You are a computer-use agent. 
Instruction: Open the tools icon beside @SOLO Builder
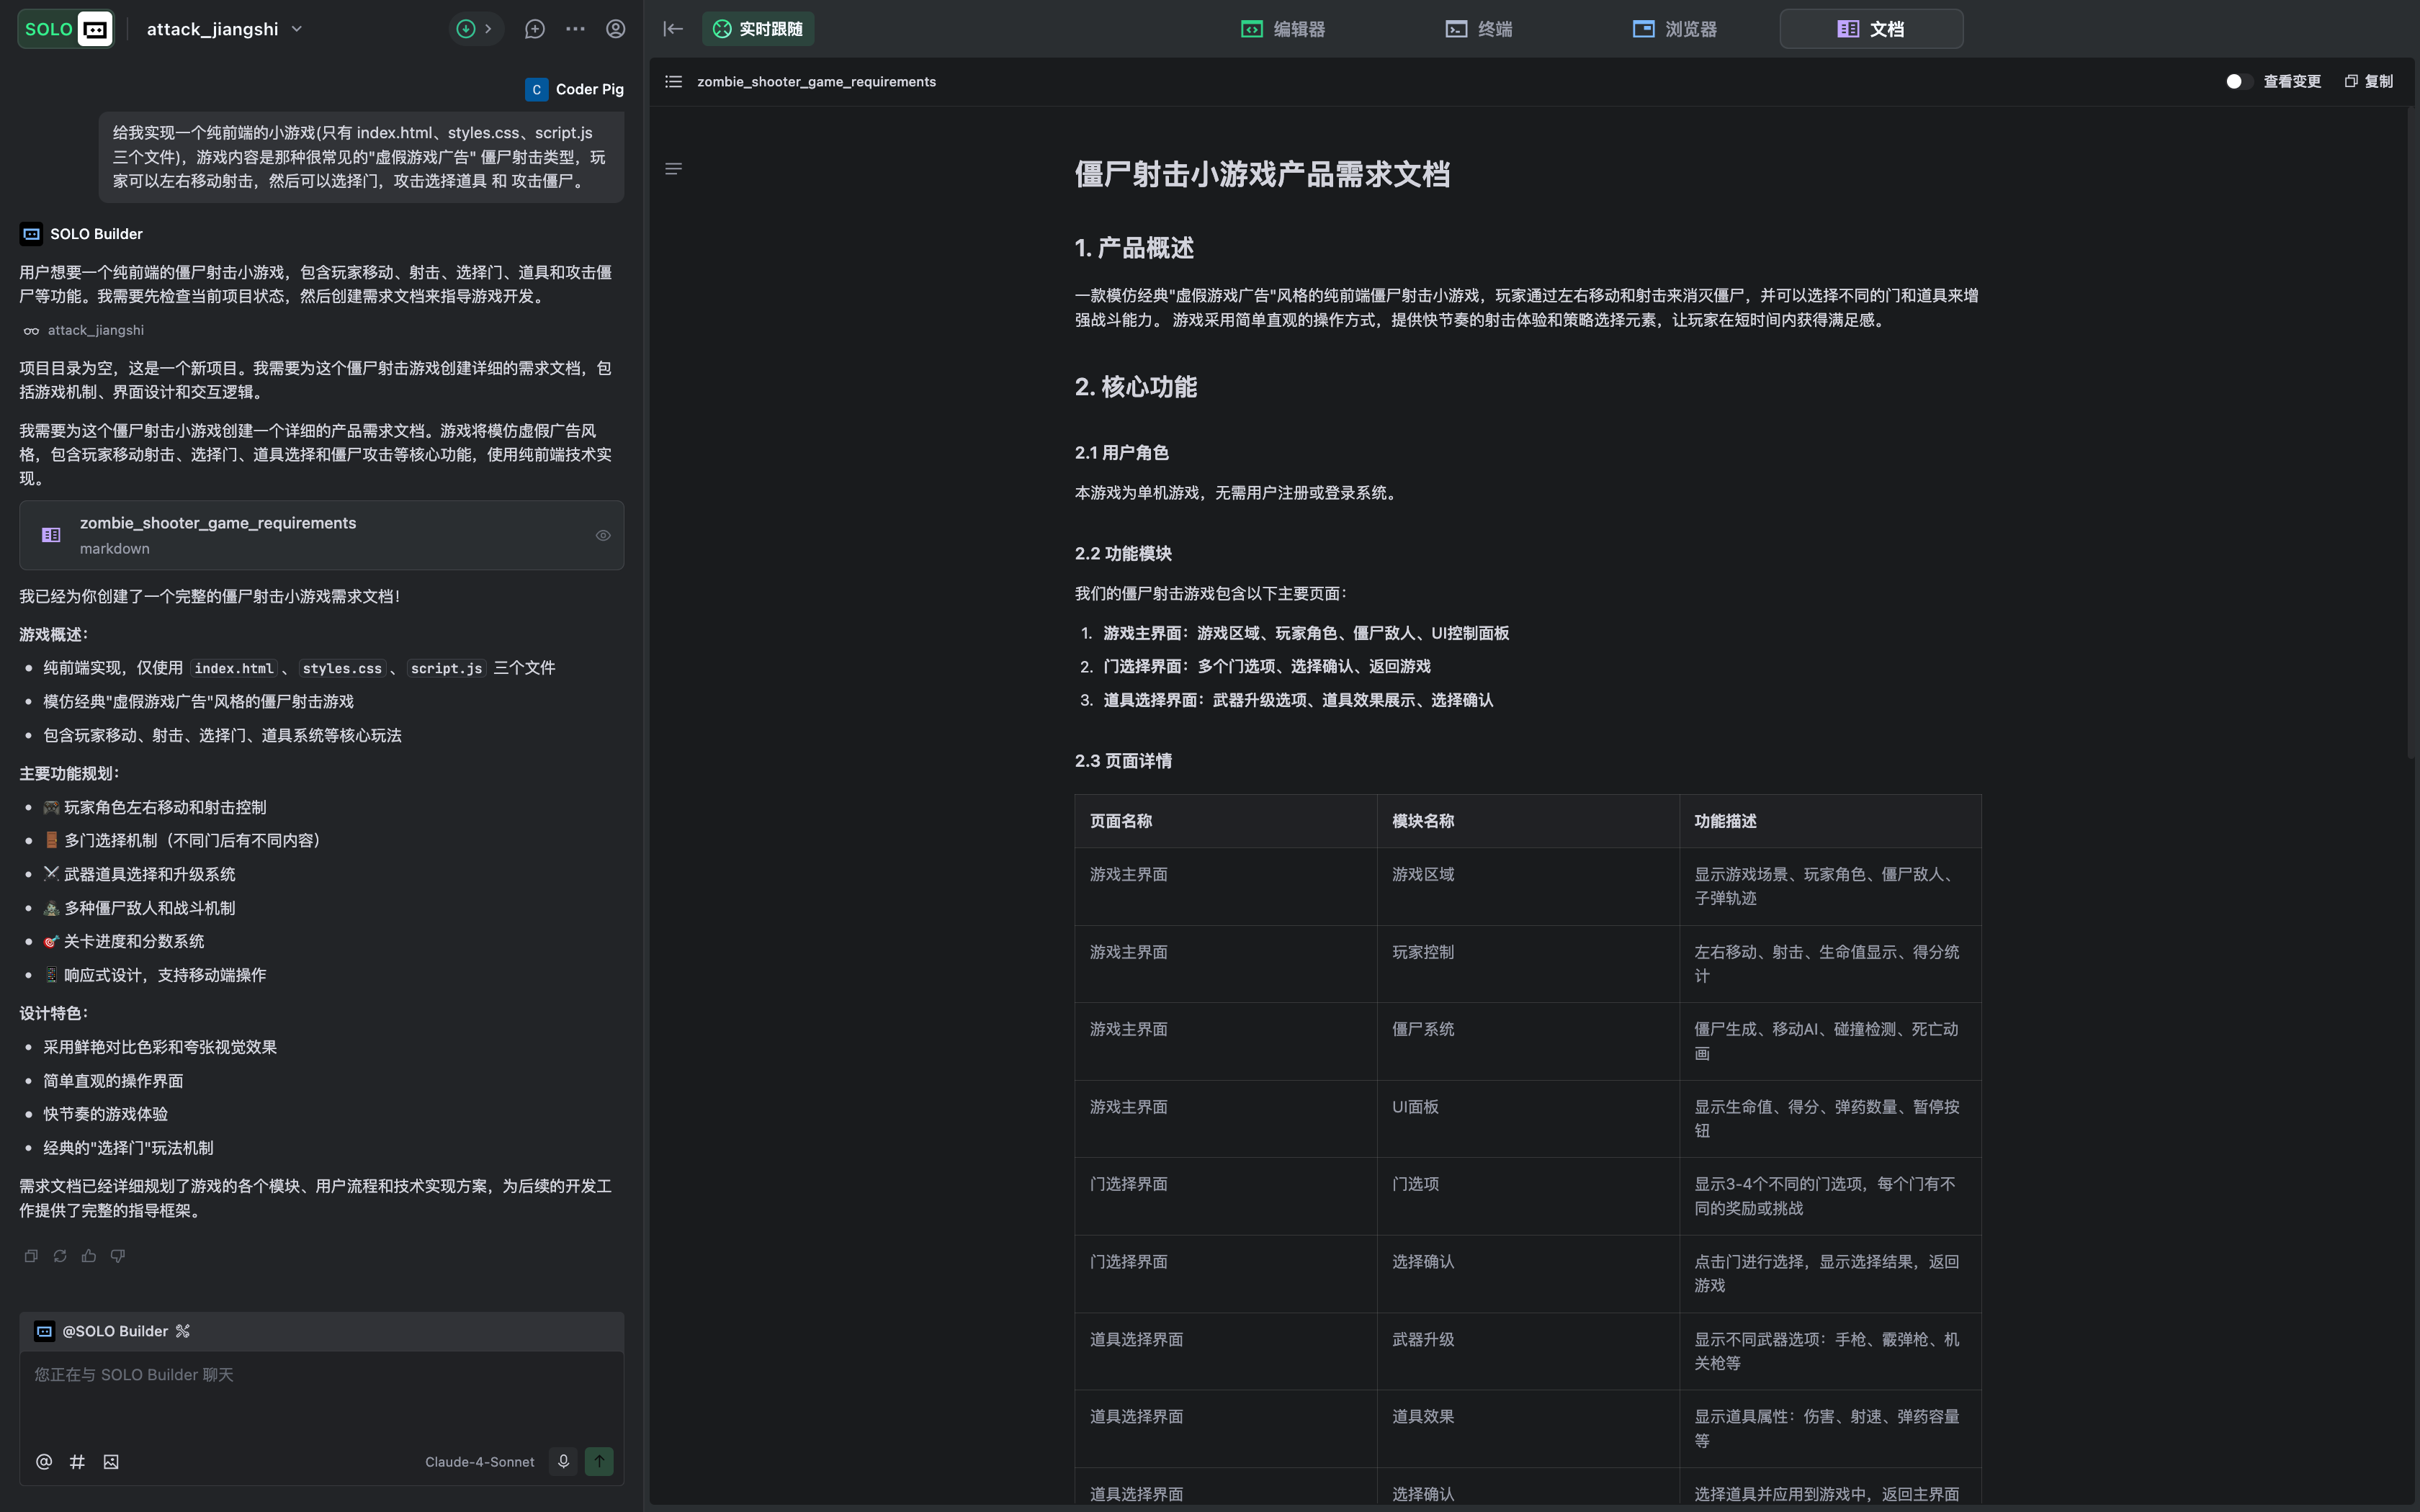click(x=183, y=1331)
